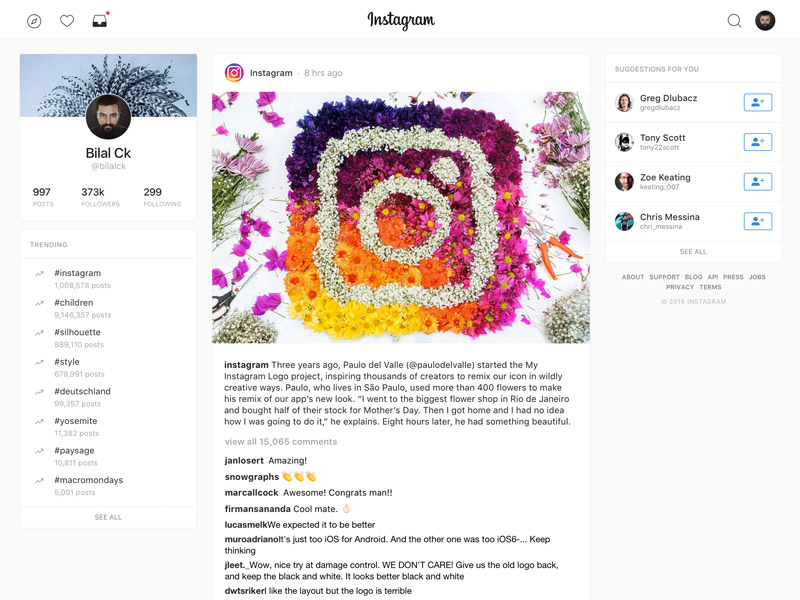800x600 pixels.
Task: View all 15,065 comments
Action: click(281, 442)
